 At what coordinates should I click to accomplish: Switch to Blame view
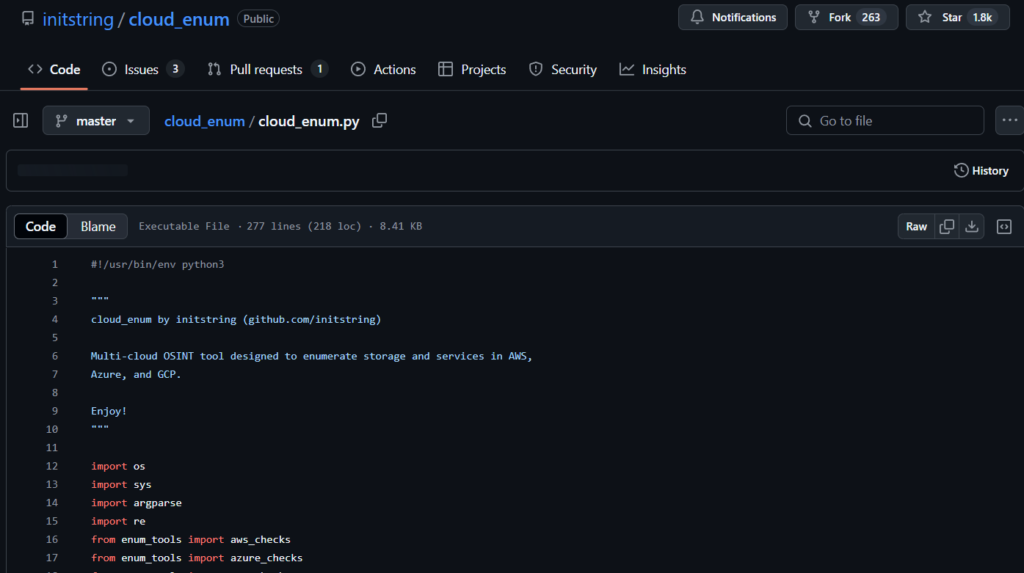(x=98, y=226)
